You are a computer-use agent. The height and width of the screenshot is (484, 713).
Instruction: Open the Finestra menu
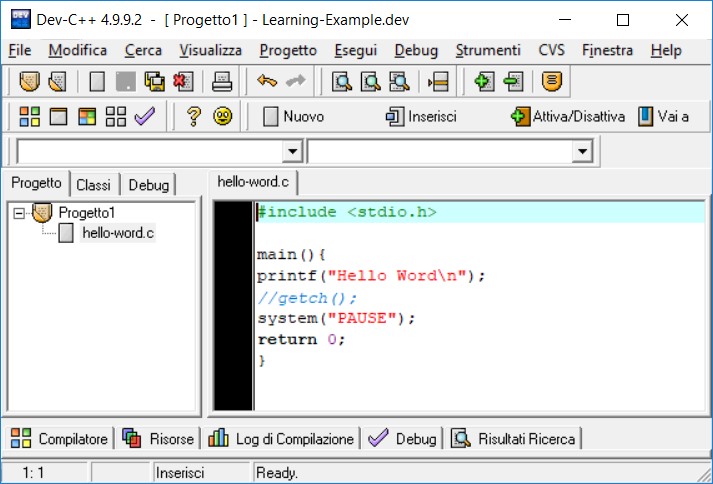pos(608,50)
